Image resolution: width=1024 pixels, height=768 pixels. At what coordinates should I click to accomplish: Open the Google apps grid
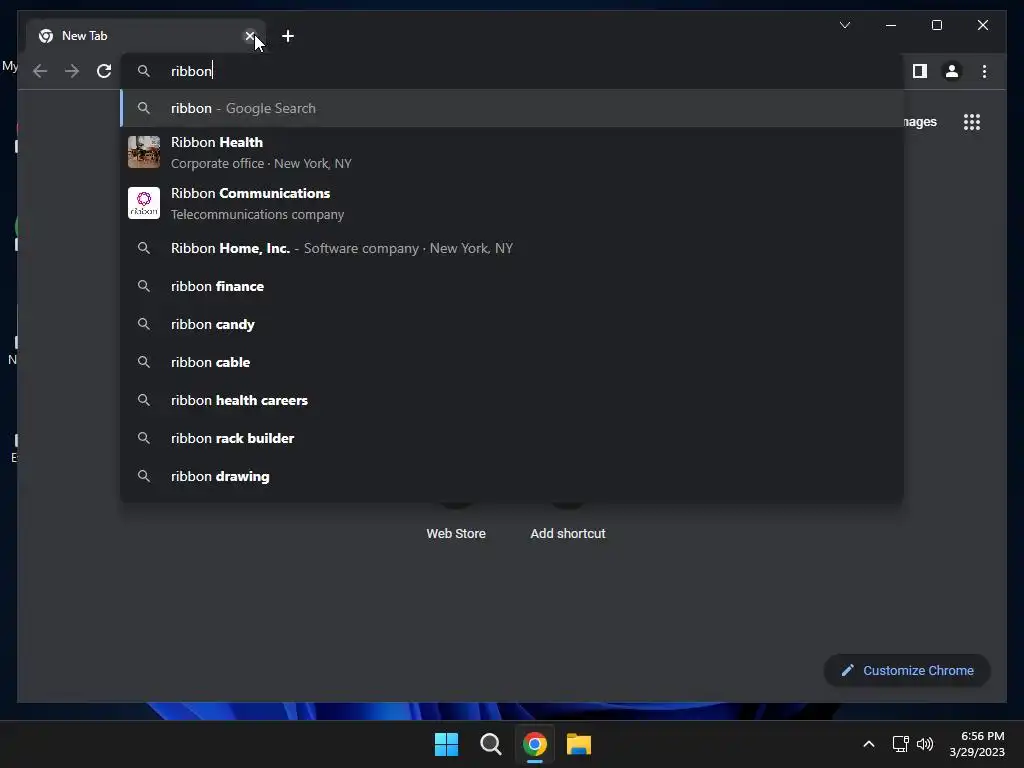[972, 122]
